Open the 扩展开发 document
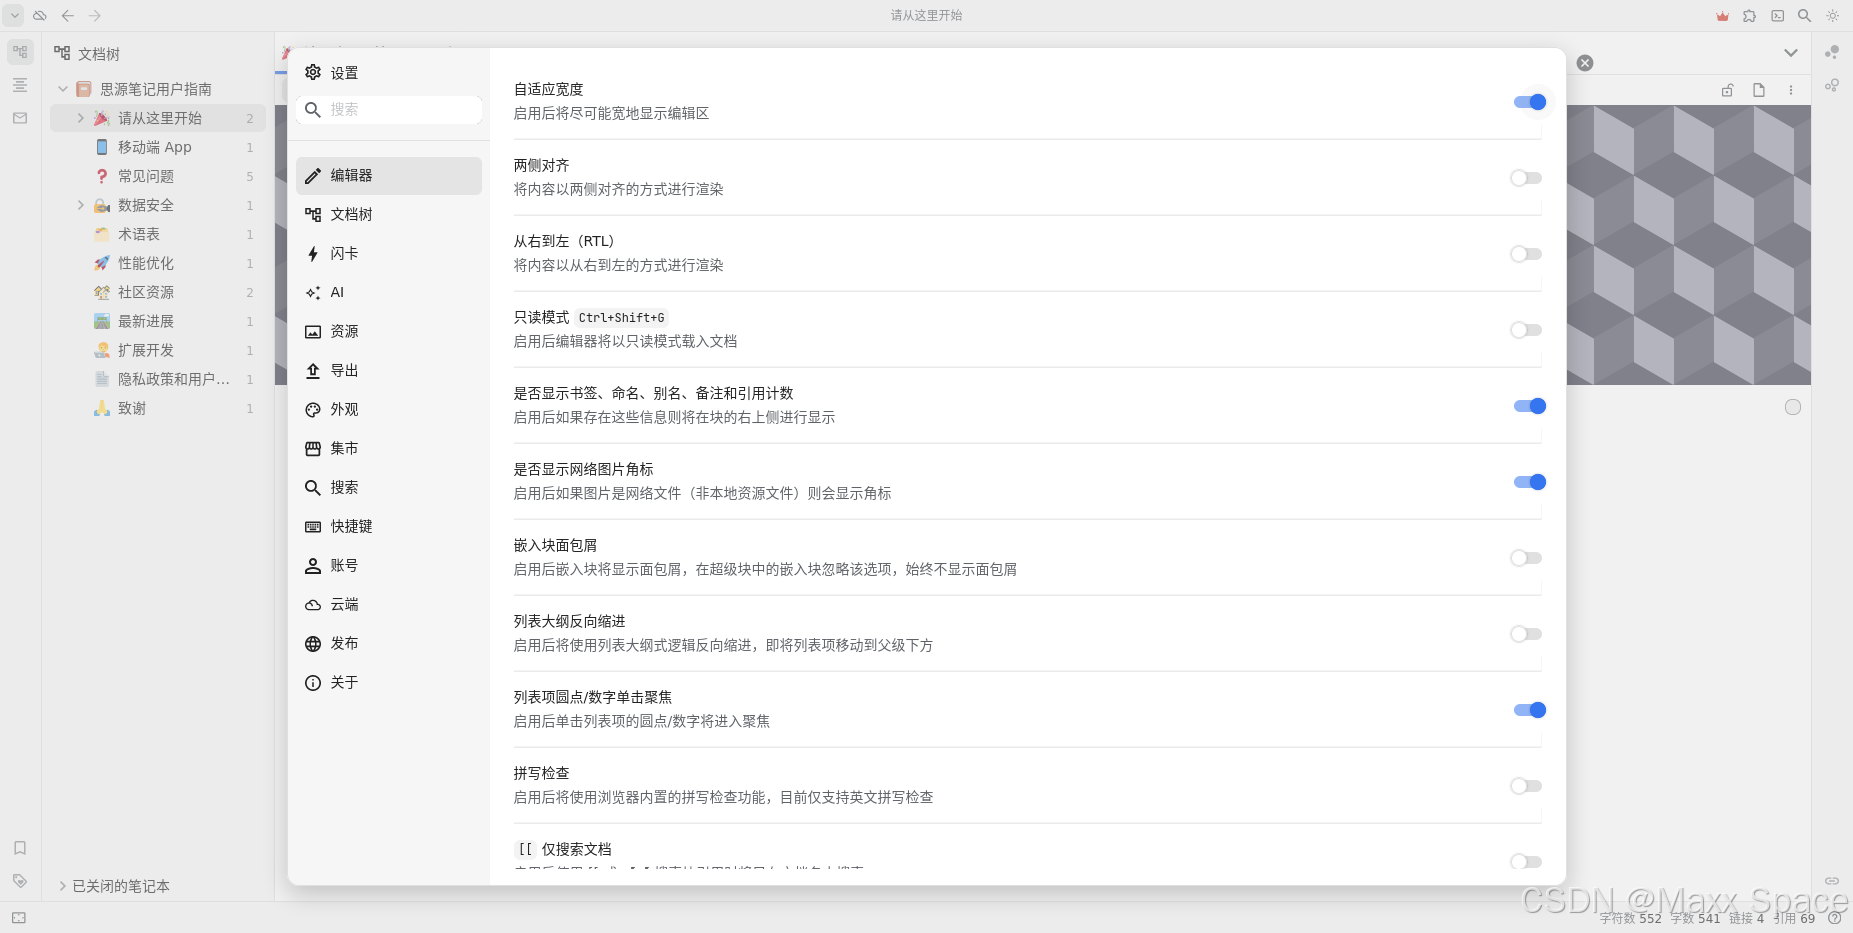Screen dimensions: 1853x933 click(158, 350)
